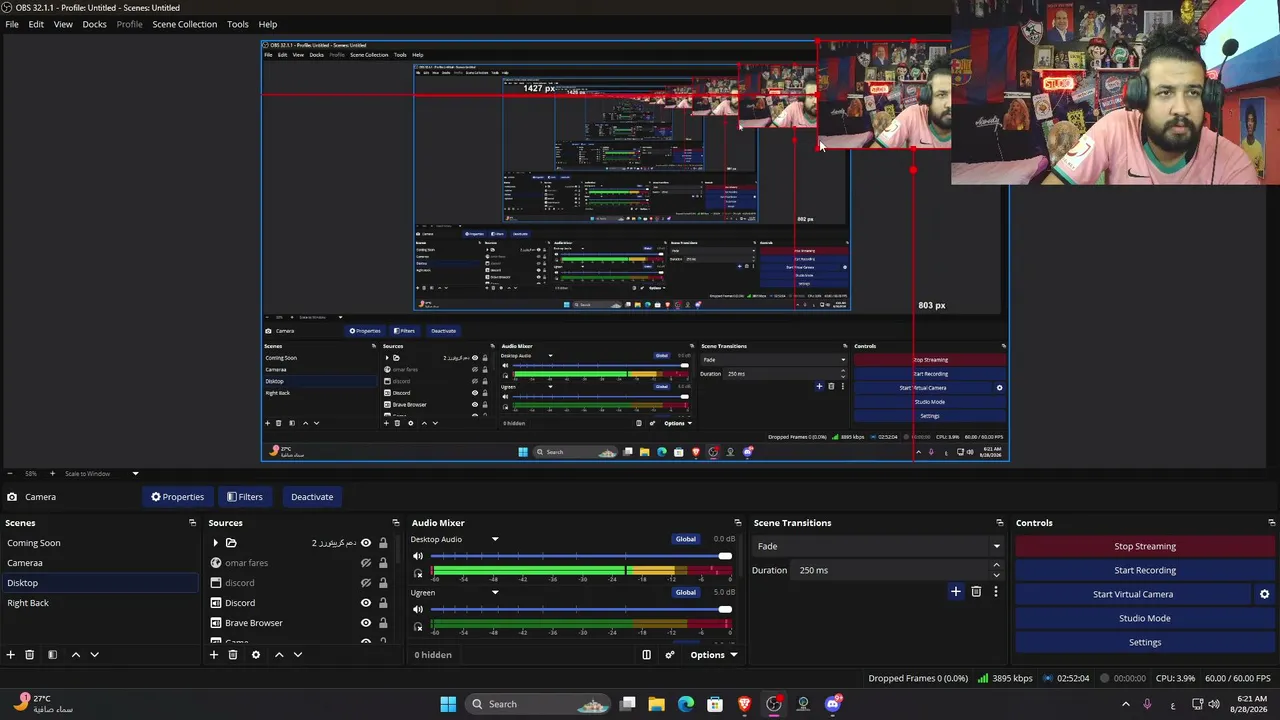Viewport: 1280px width, 720px height.
Task: Mute Desktop Audio speaker icon
Action: click(418, 556)
